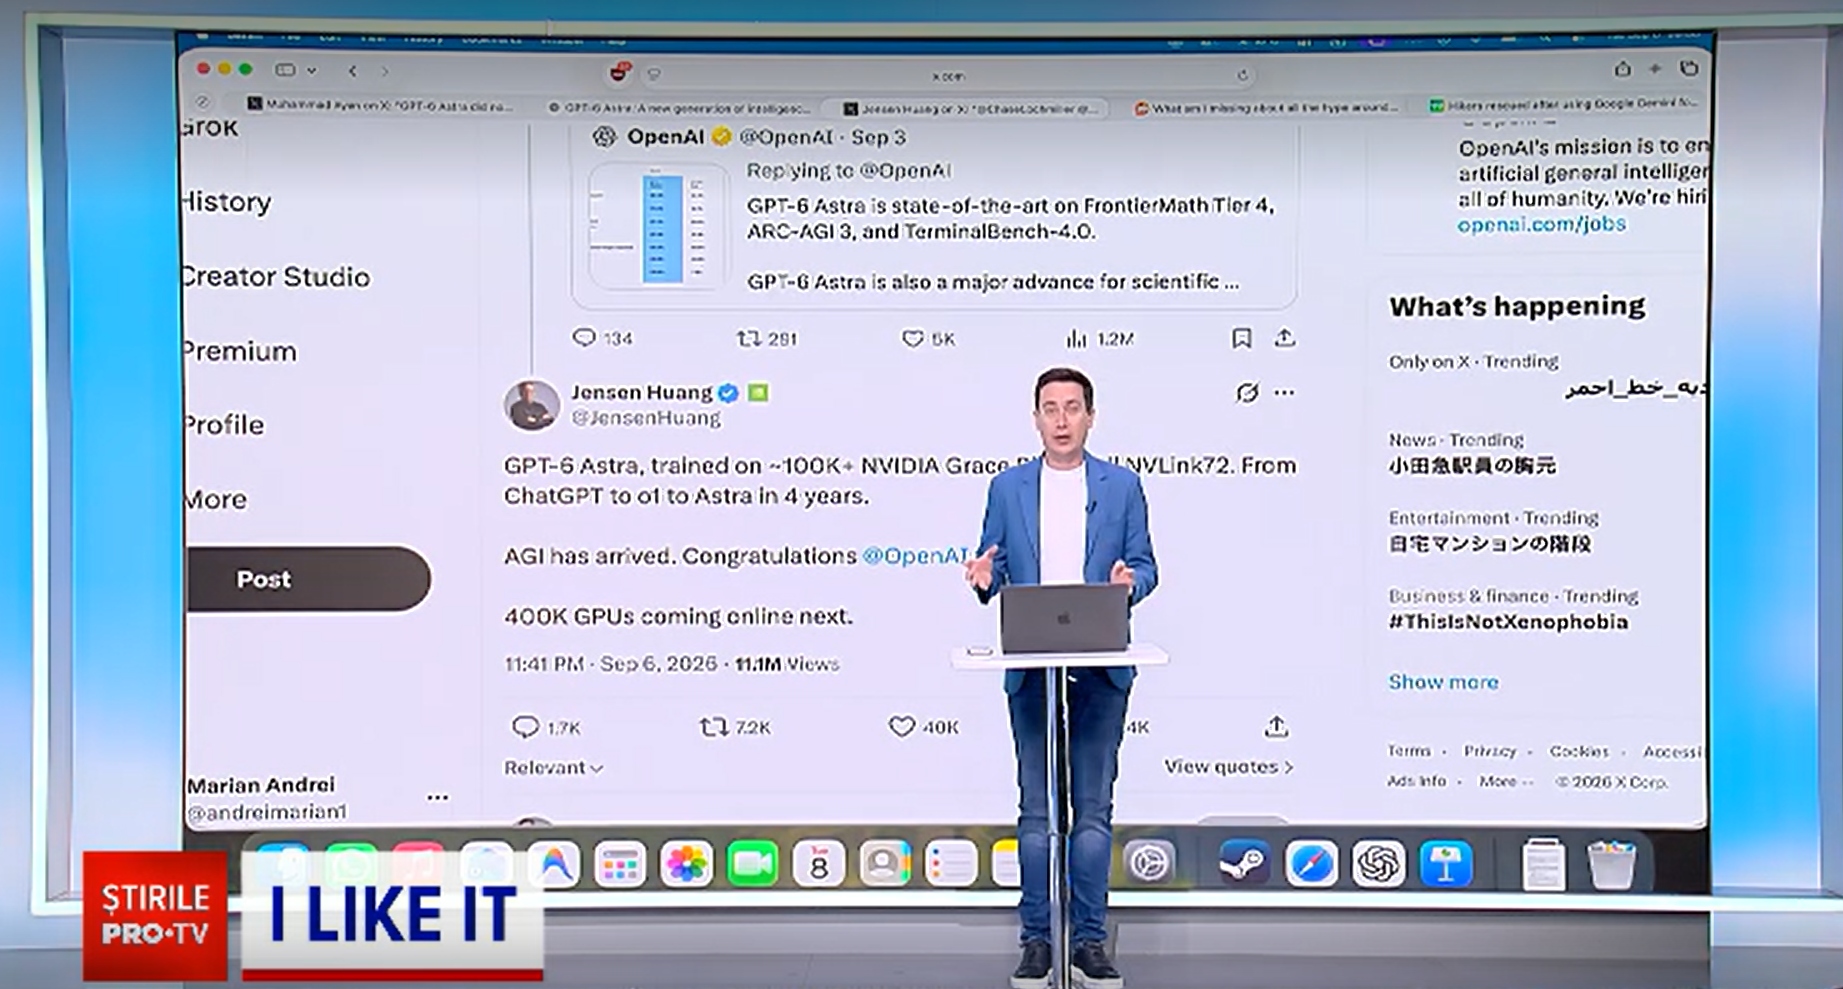Open Safari tab group dropdown chevron

pyautogui.click(x=312, y=71)
